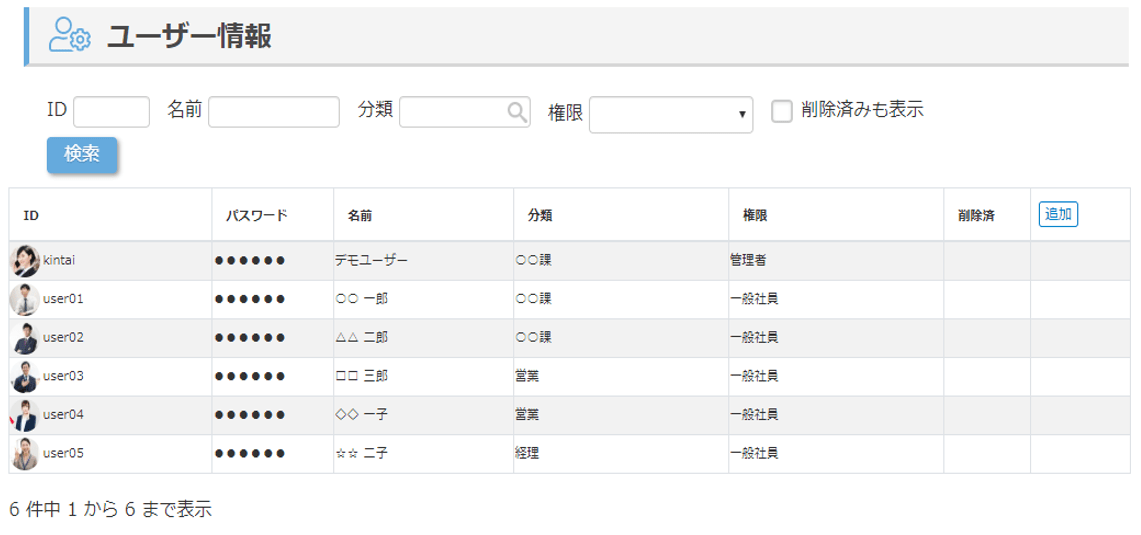Click the avatar for user05
The width and height of the screenshot is (1141, 535).
[24, 454]
